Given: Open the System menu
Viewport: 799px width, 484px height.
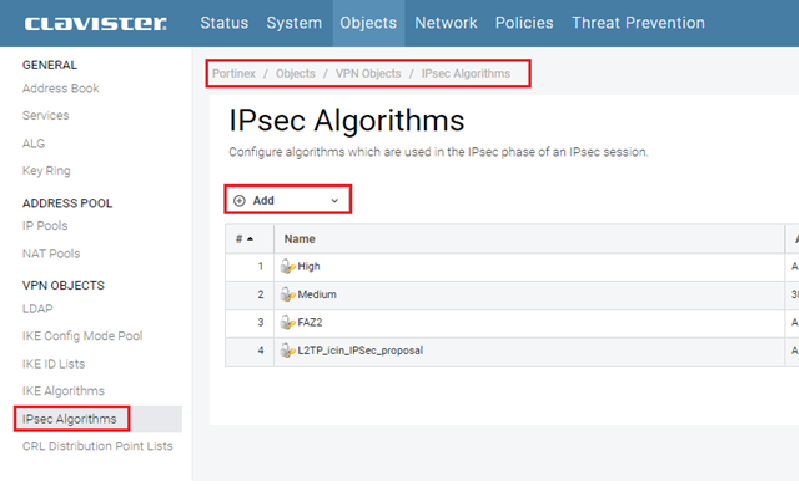Looking at the screenshot, I should [294, 23].
